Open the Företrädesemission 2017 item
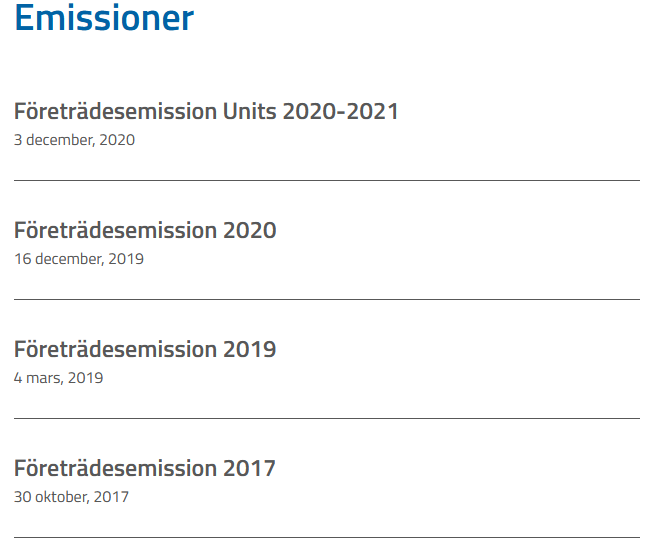Viewport: 654px width, 553px height. (145, 468)
